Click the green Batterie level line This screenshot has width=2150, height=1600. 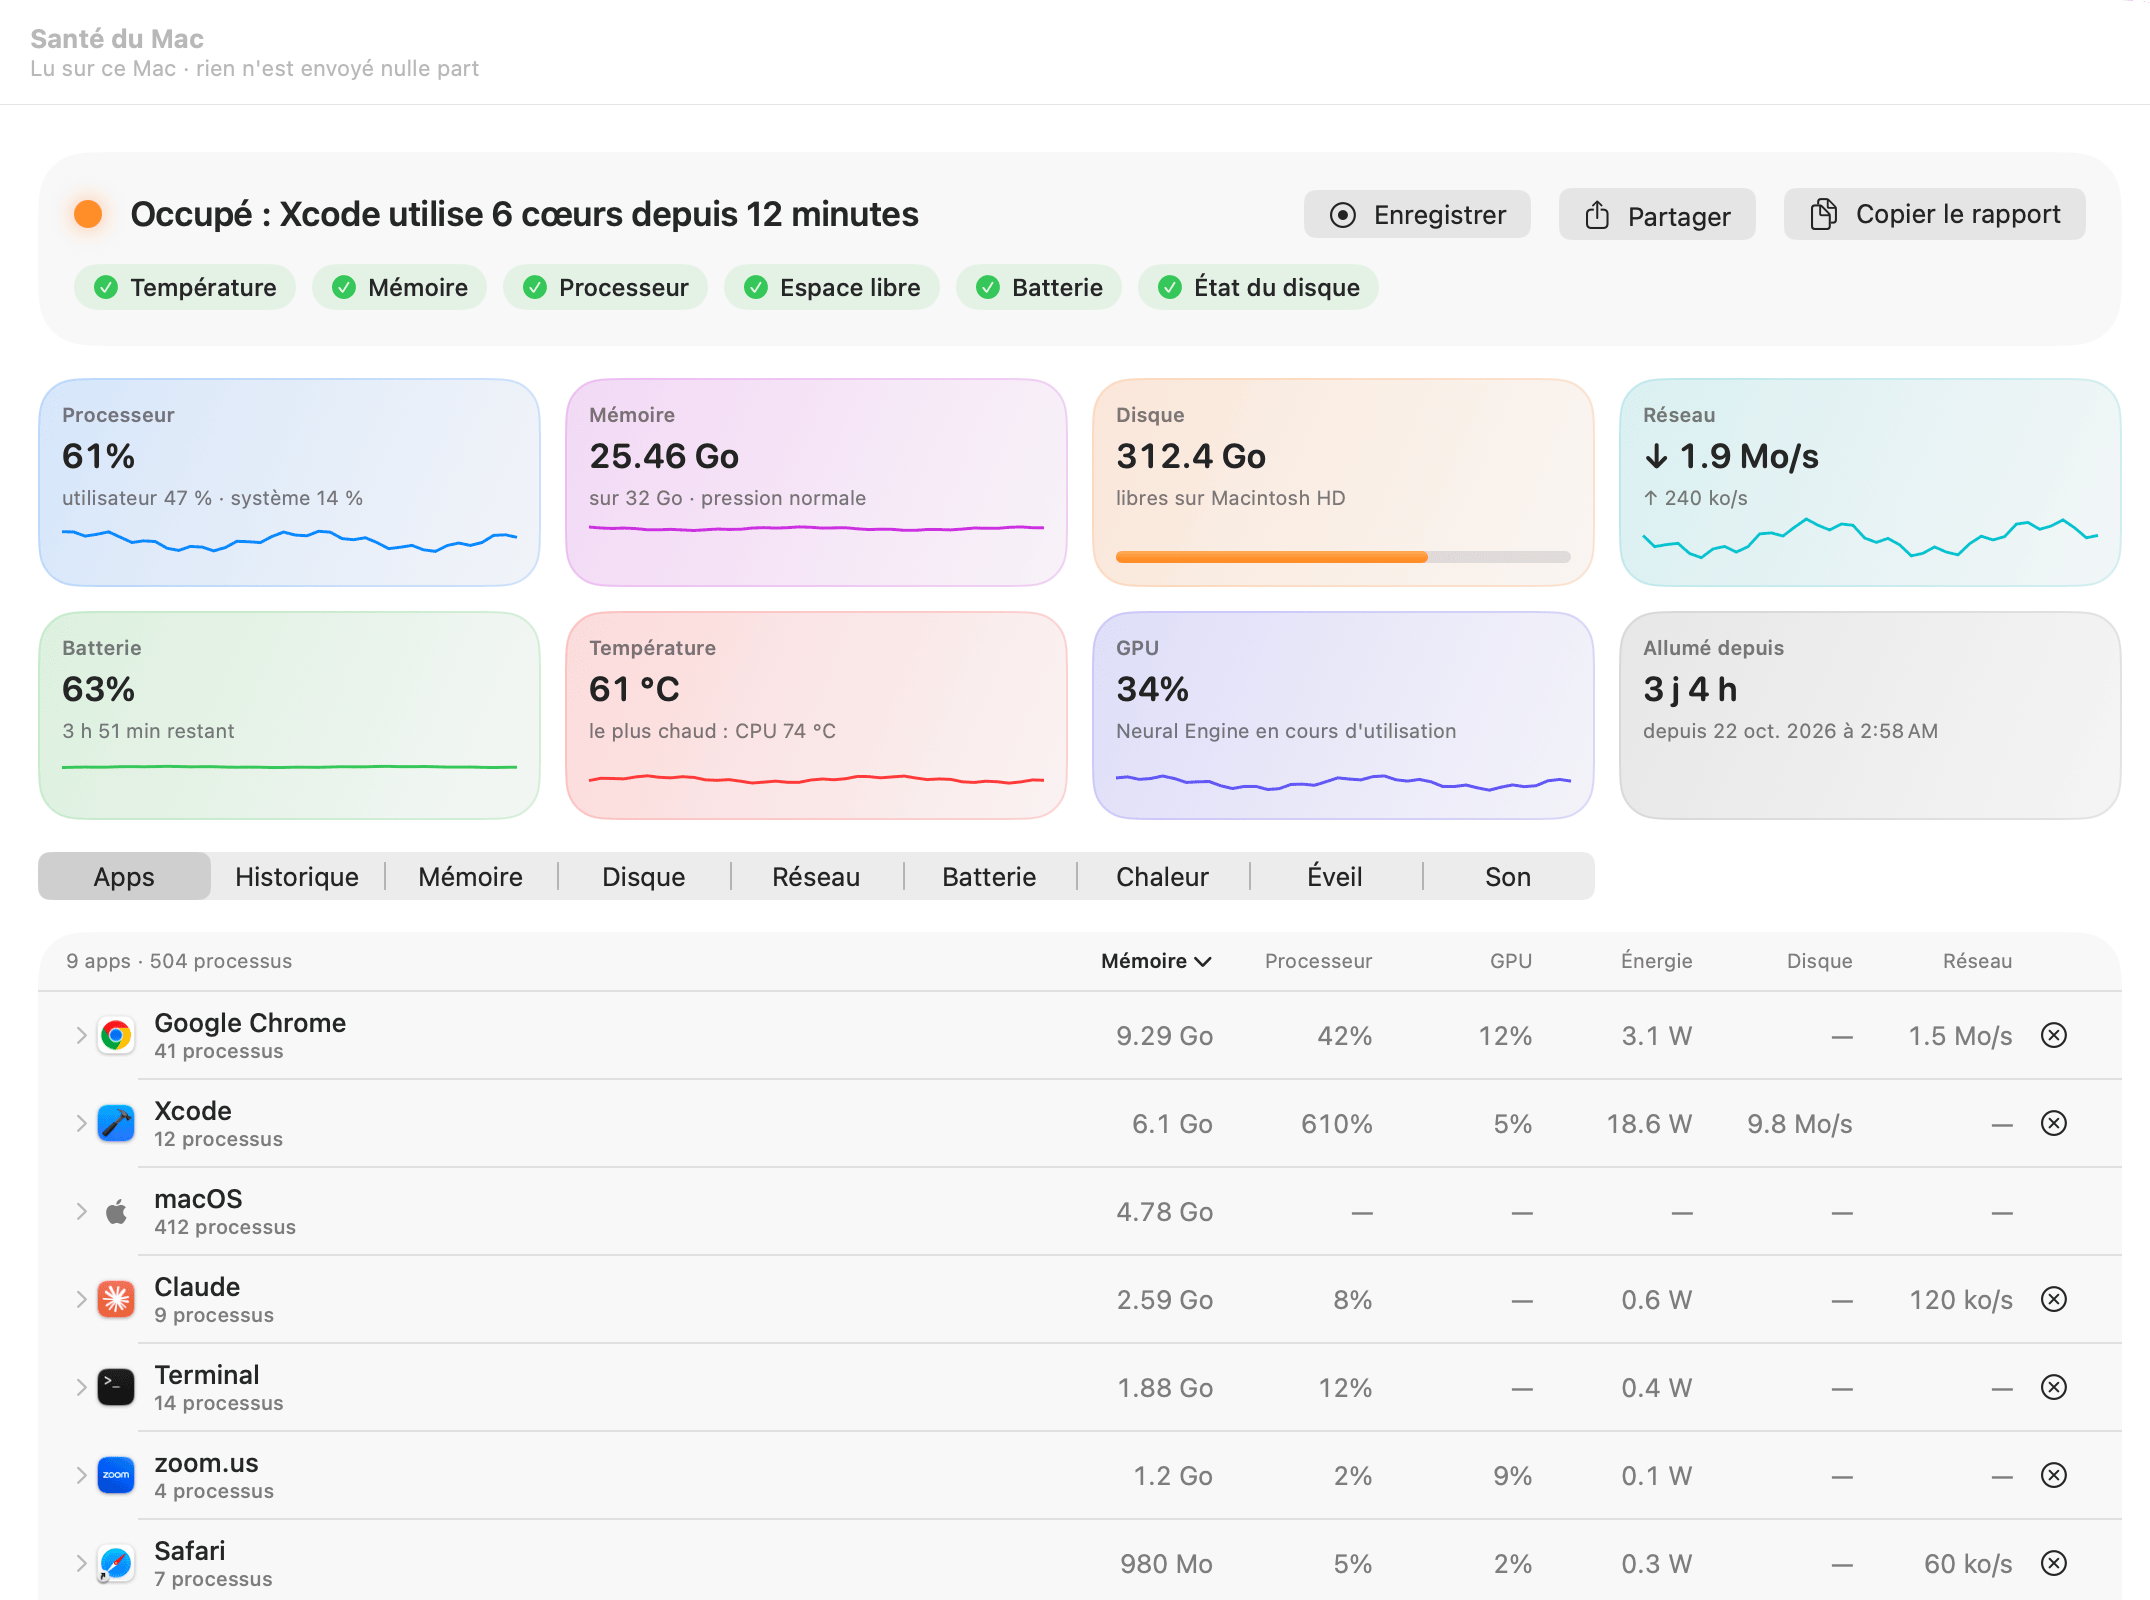[289, 767]
